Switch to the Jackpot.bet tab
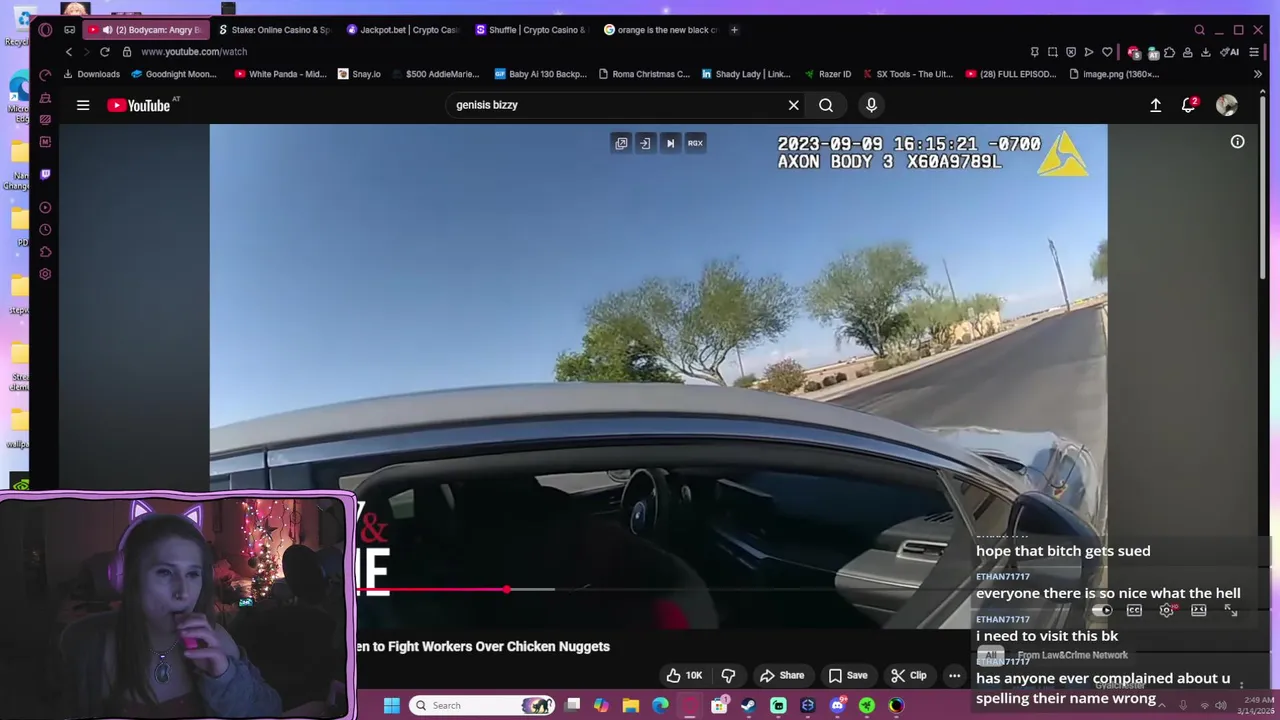This screenshot has width=1280, height=720. click(x=401, y=30)
